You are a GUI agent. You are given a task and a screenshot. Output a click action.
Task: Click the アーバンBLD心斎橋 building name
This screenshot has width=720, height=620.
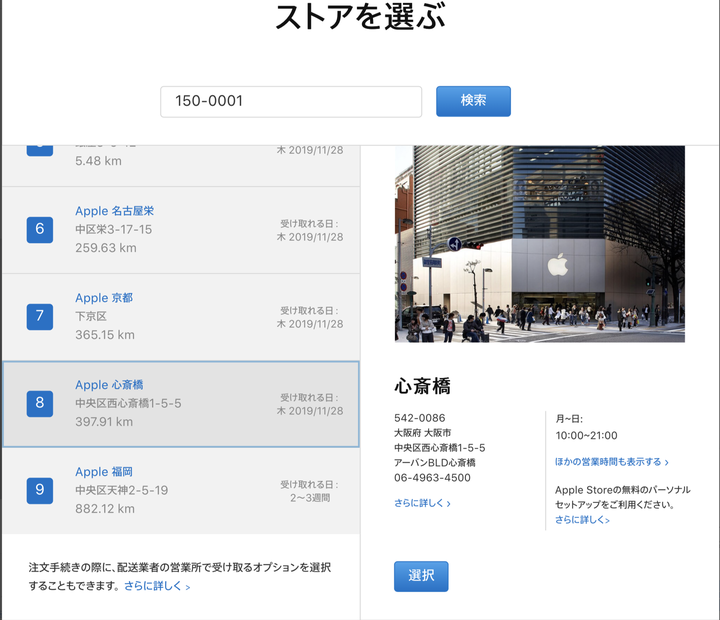click(435, 462)
